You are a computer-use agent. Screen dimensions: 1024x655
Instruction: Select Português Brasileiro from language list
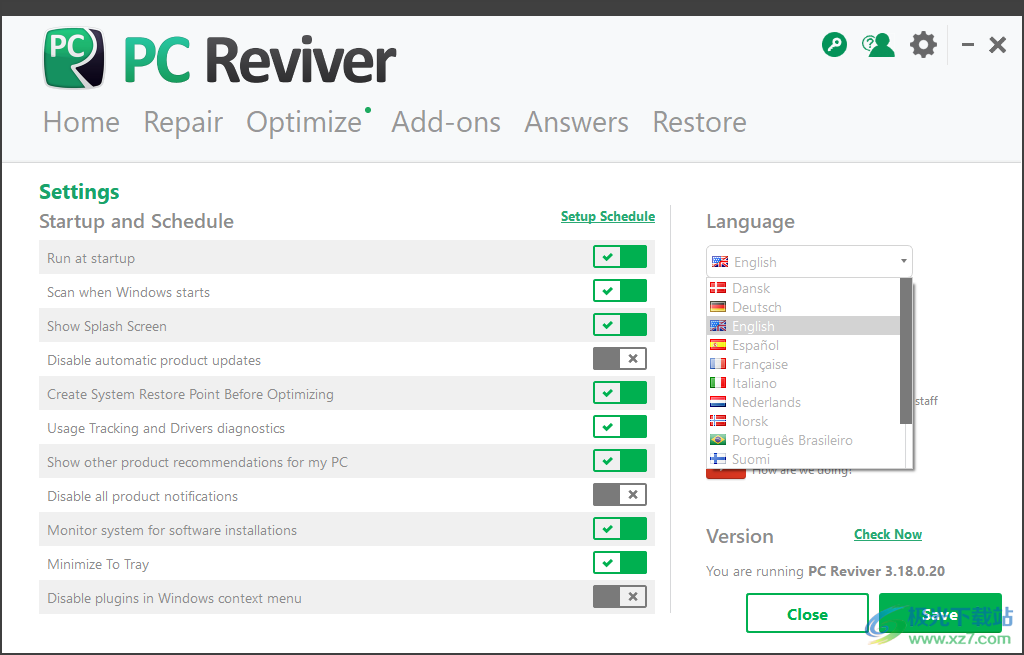click(x=803, y=439)
